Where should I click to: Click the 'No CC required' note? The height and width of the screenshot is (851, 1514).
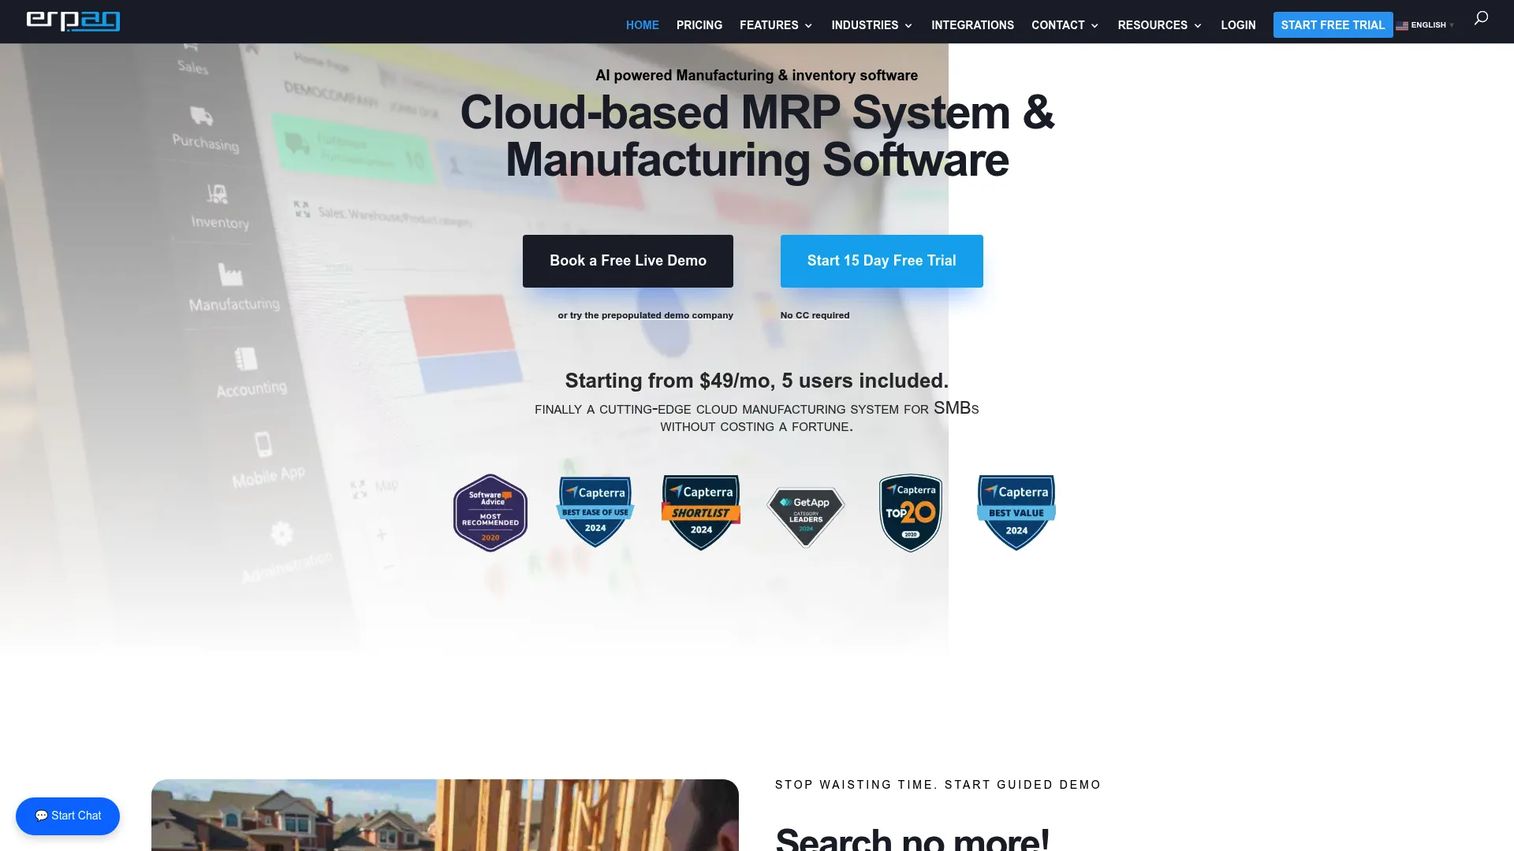815,315
